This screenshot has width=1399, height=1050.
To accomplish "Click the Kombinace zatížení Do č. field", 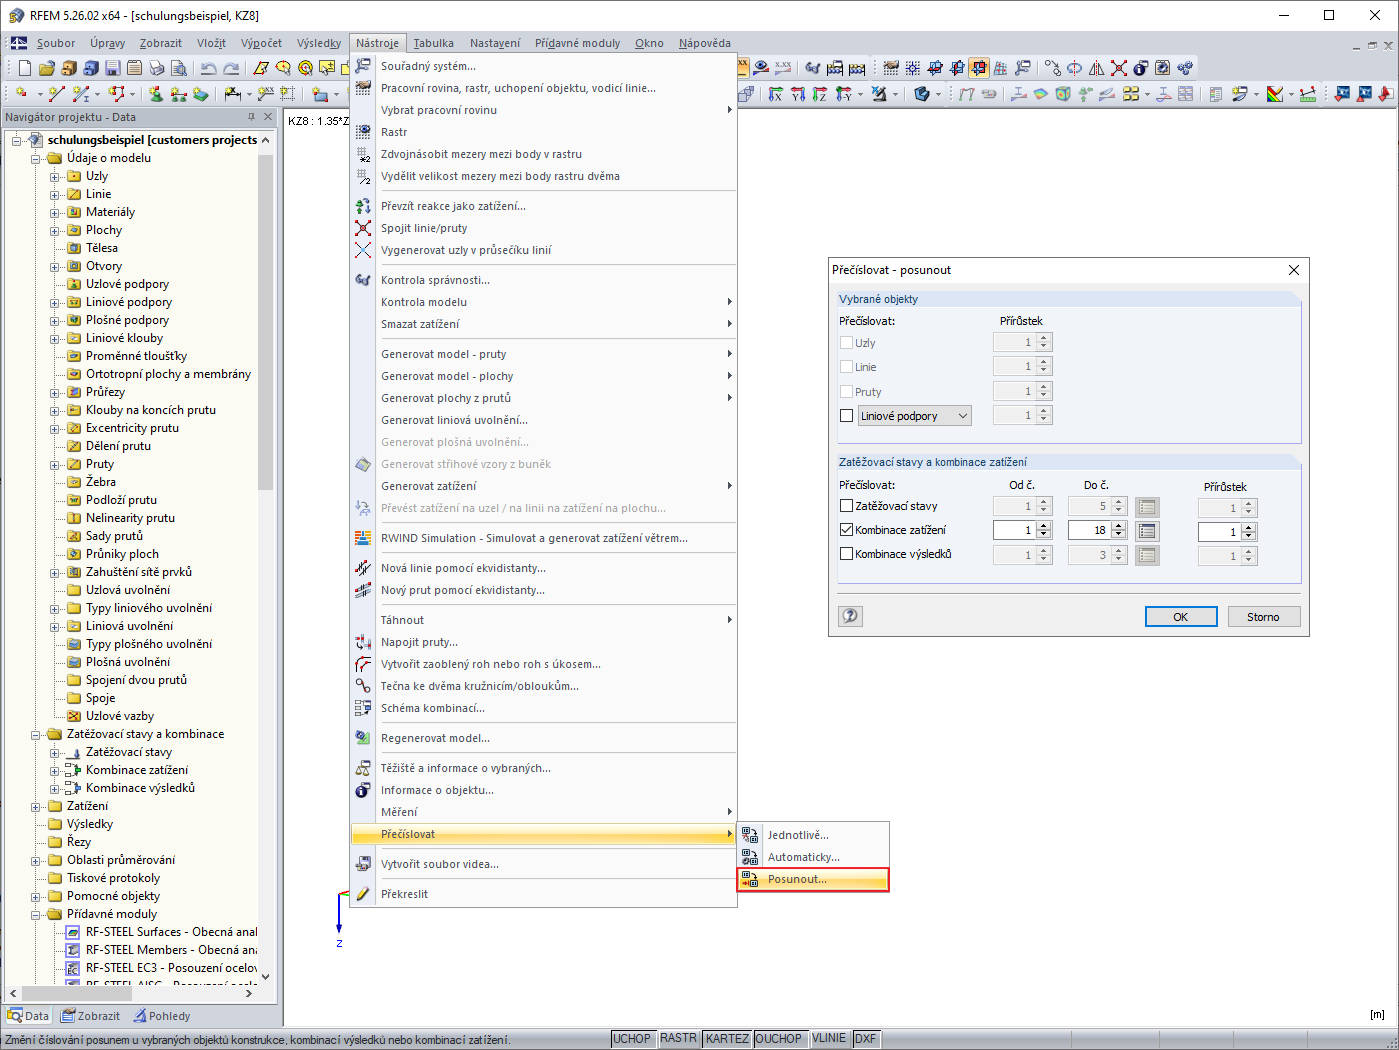I will (1089, 530).
